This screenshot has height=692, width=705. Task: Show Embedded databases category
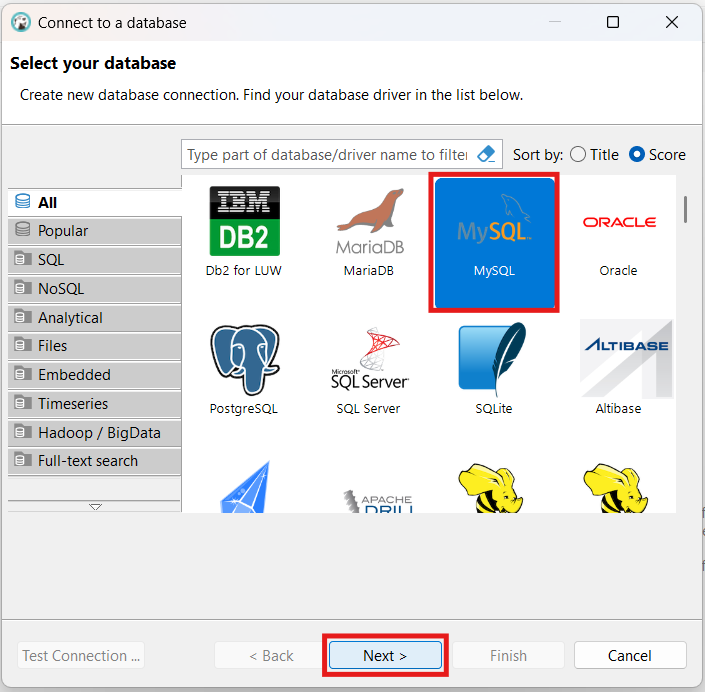95,375
